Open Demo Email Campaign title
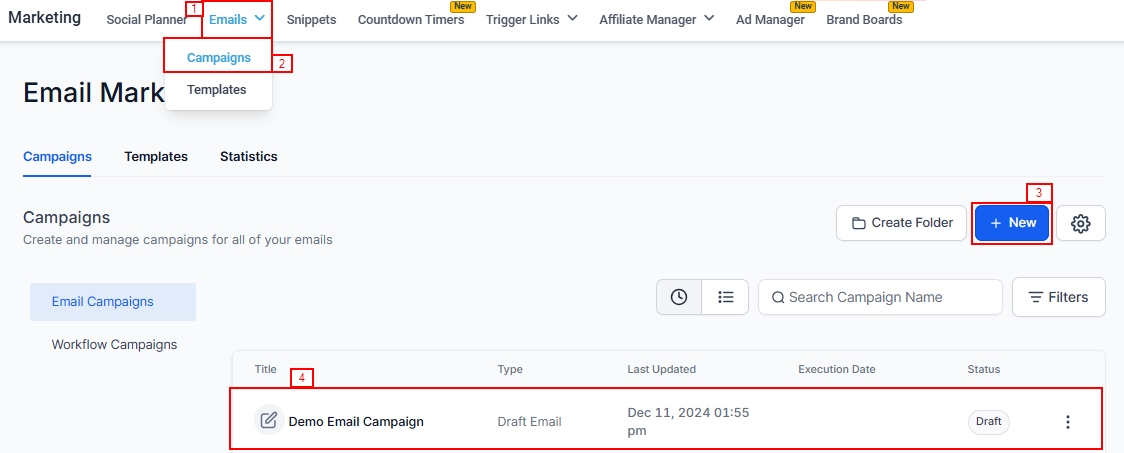This screenshot has width=1124, height=453. [x=356, y=422]
